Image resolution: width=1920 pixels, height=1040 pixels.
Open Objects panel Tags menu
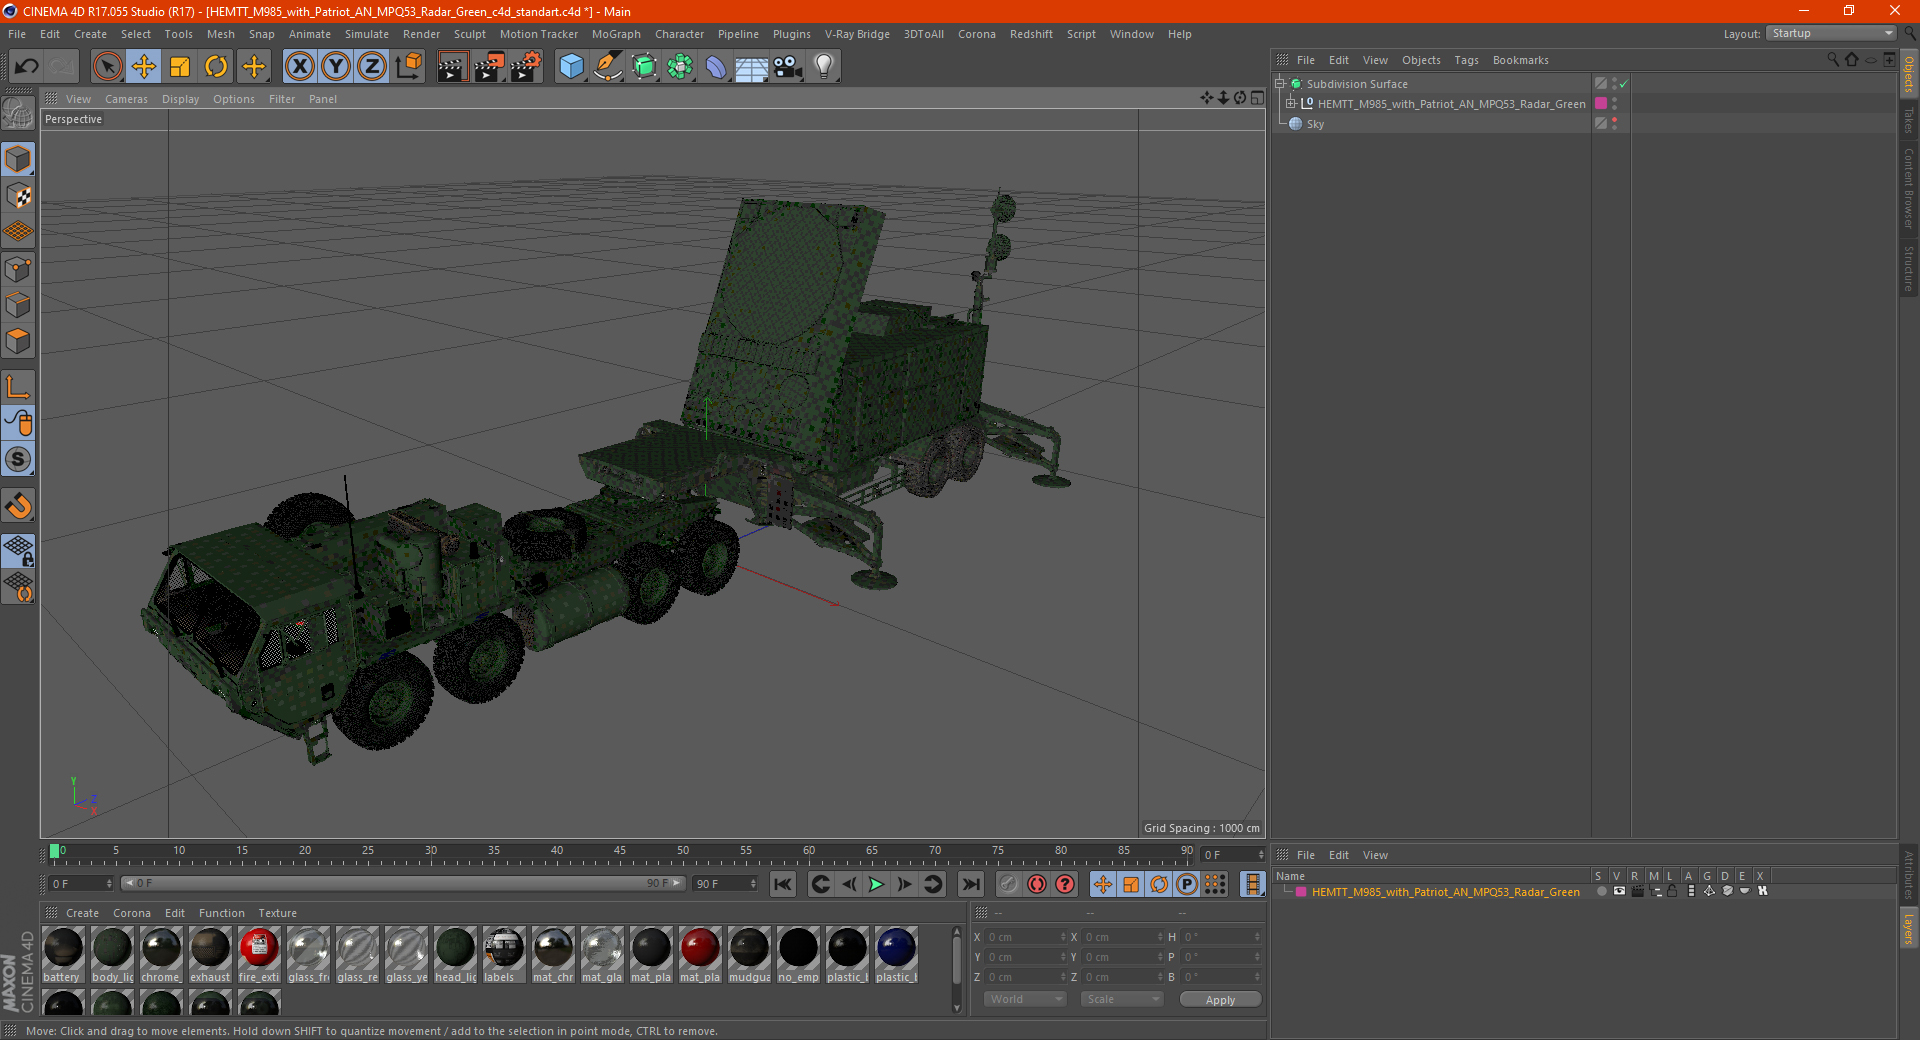(1466, 60)
